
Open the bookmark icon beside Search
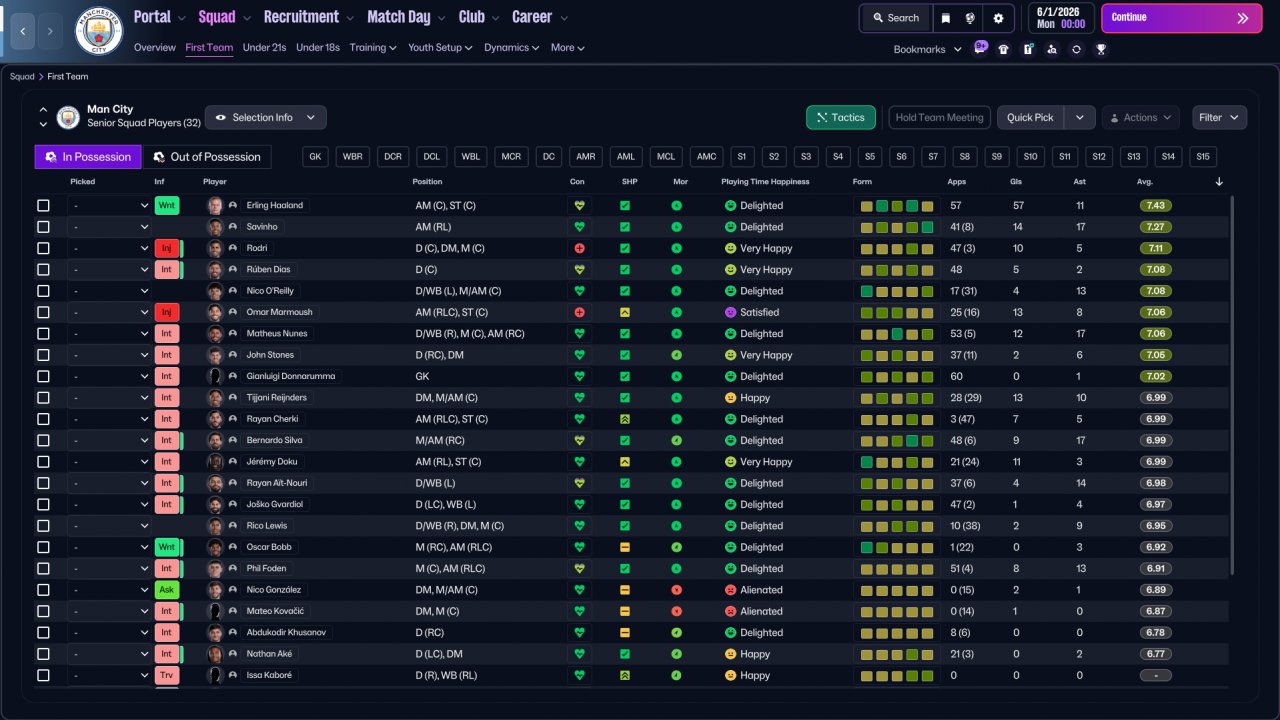(946, 18)
